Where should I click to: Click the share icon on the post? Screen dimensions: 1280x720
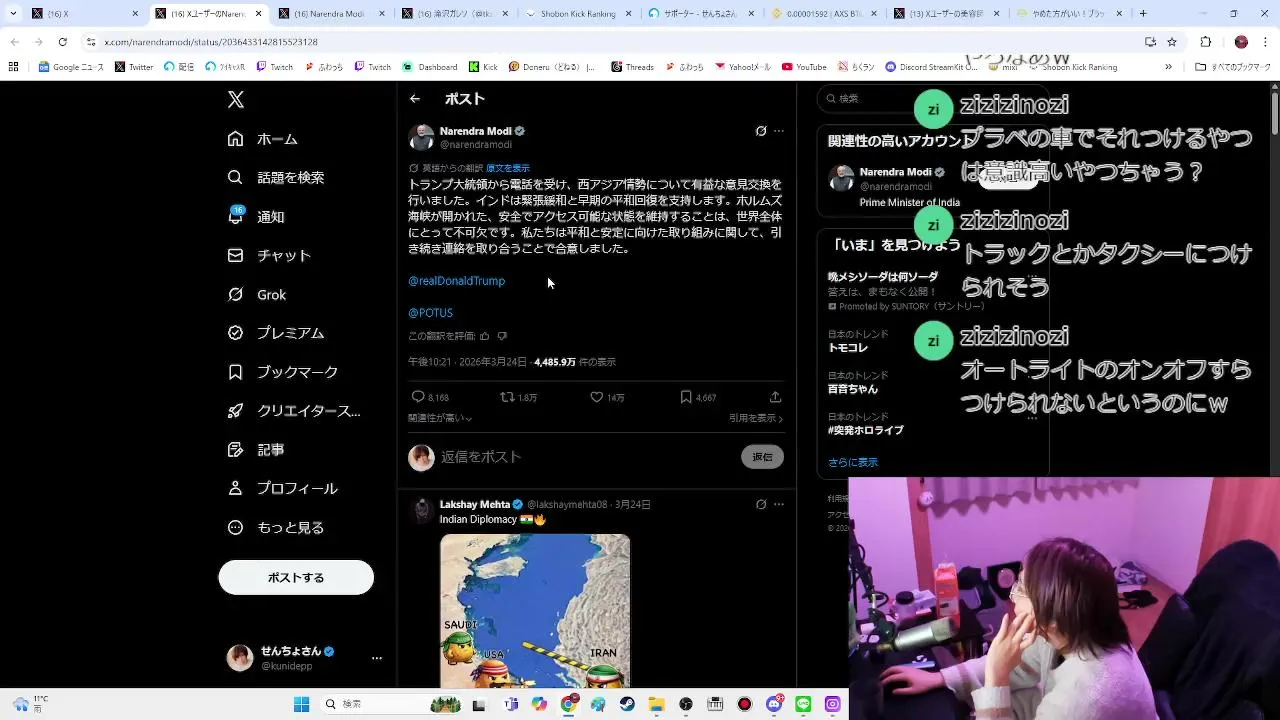(775, 397)
